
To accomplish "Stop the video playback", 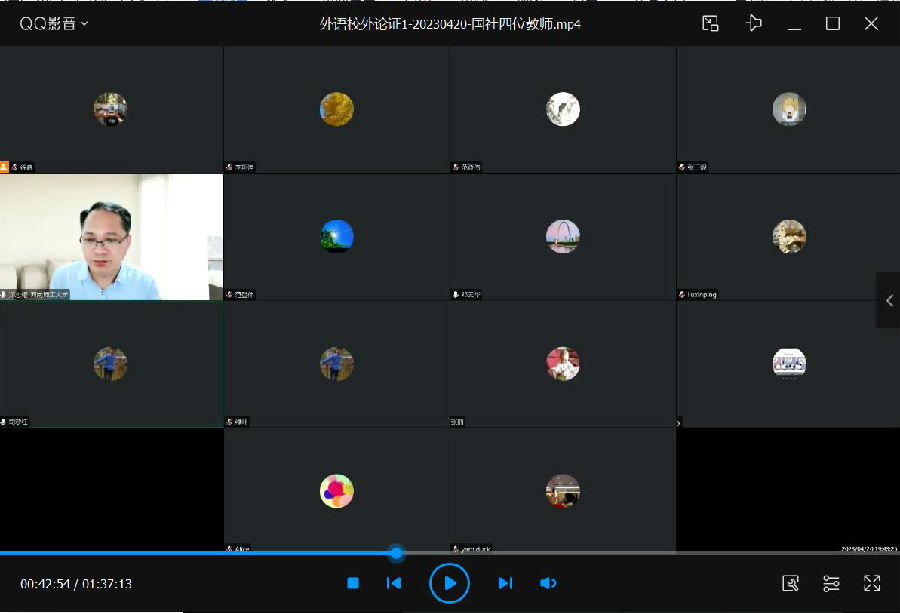I will tap(353, 583).
